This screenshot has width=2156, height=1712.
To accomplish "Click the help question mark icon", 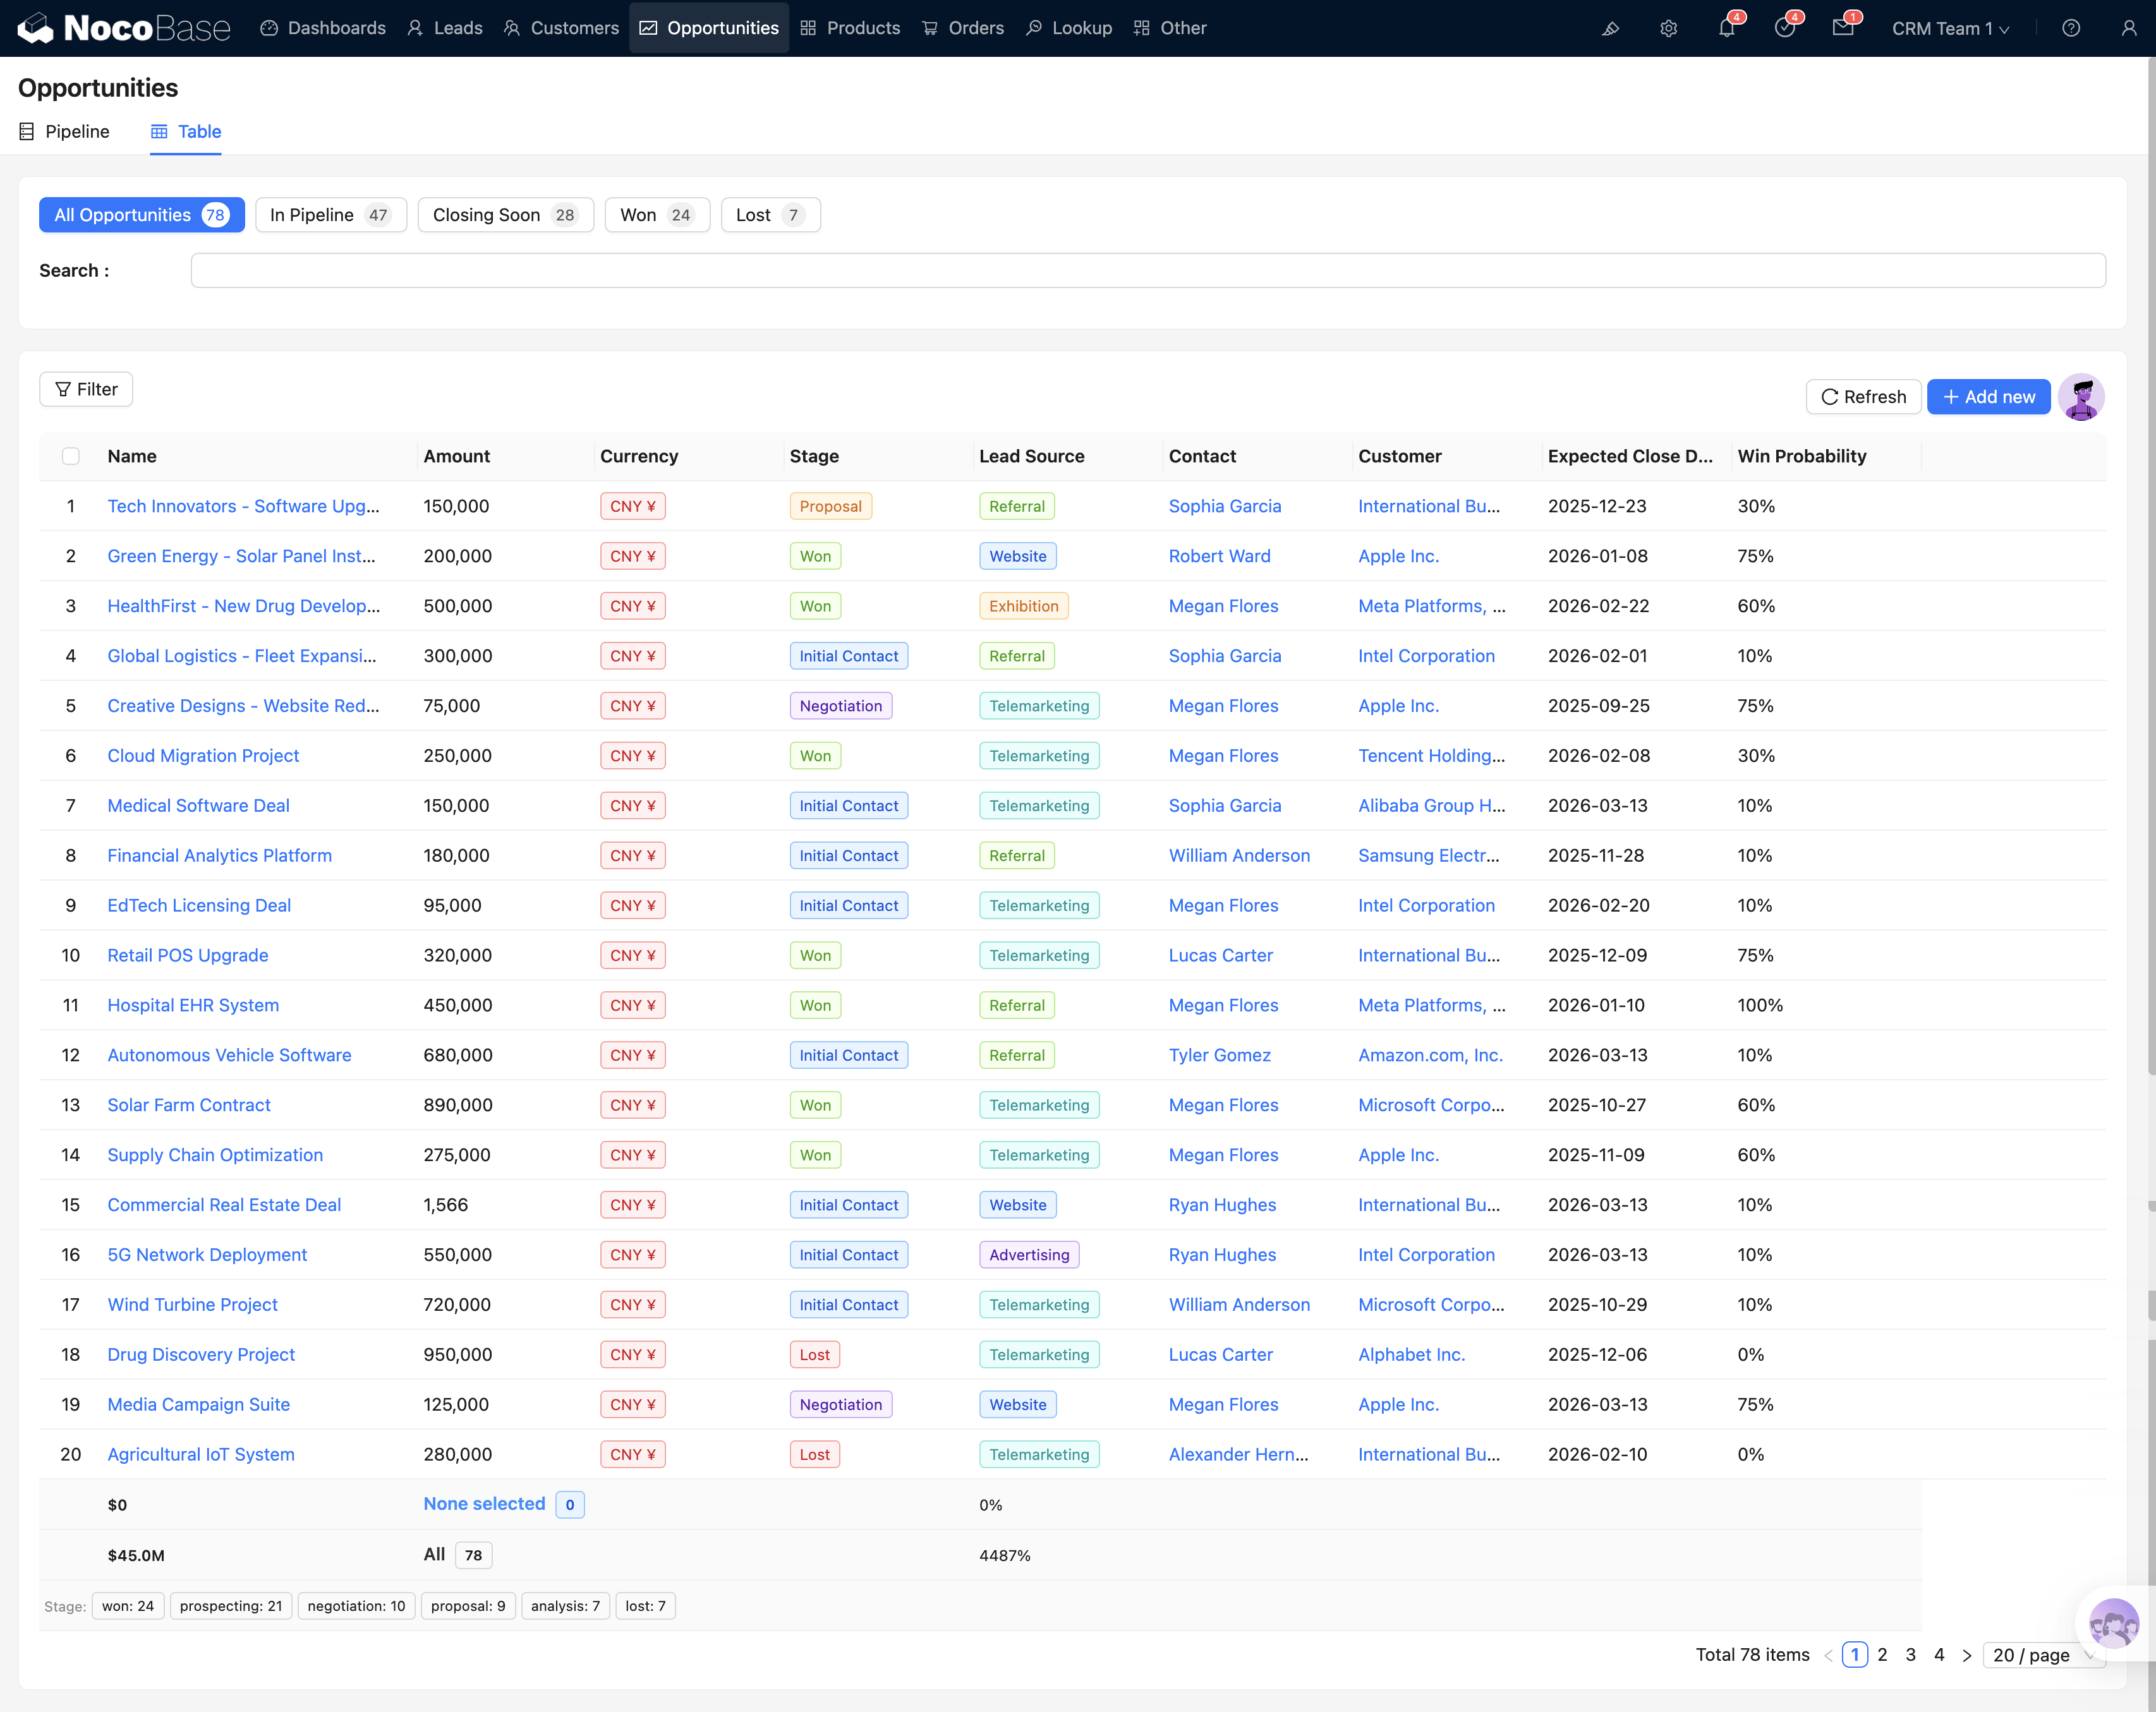I will [x=2071, y=28].
